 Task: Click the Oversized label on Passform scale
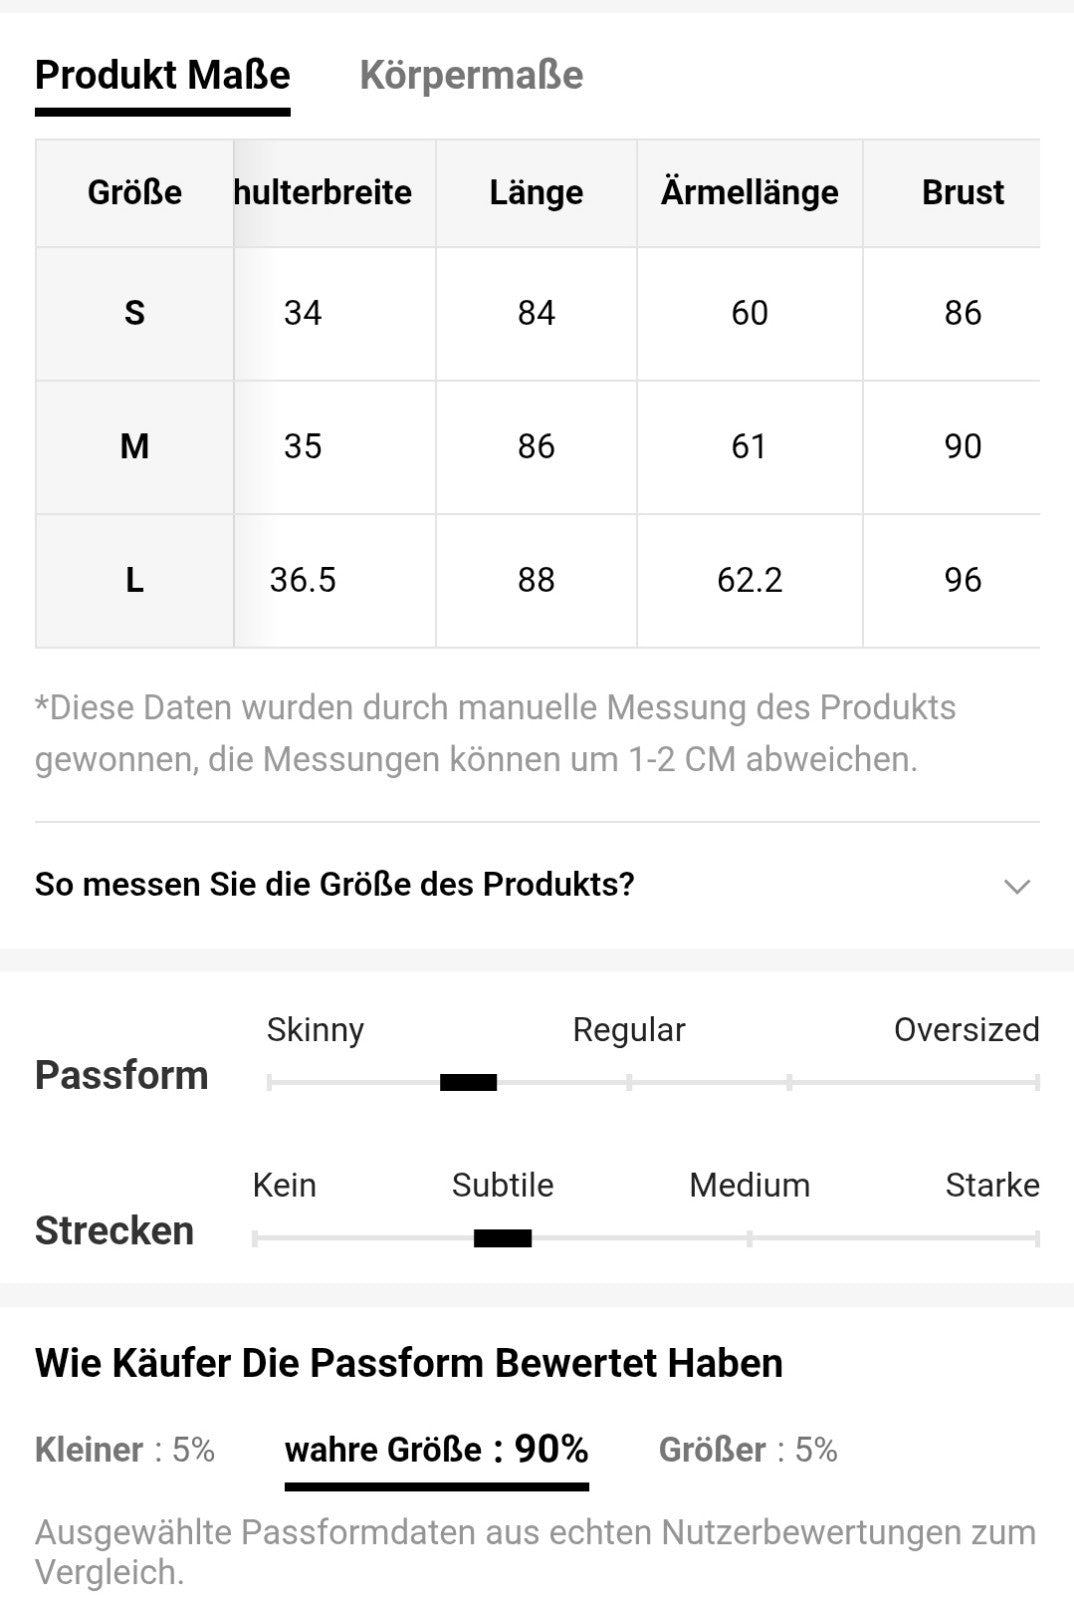coord(966,1029)
